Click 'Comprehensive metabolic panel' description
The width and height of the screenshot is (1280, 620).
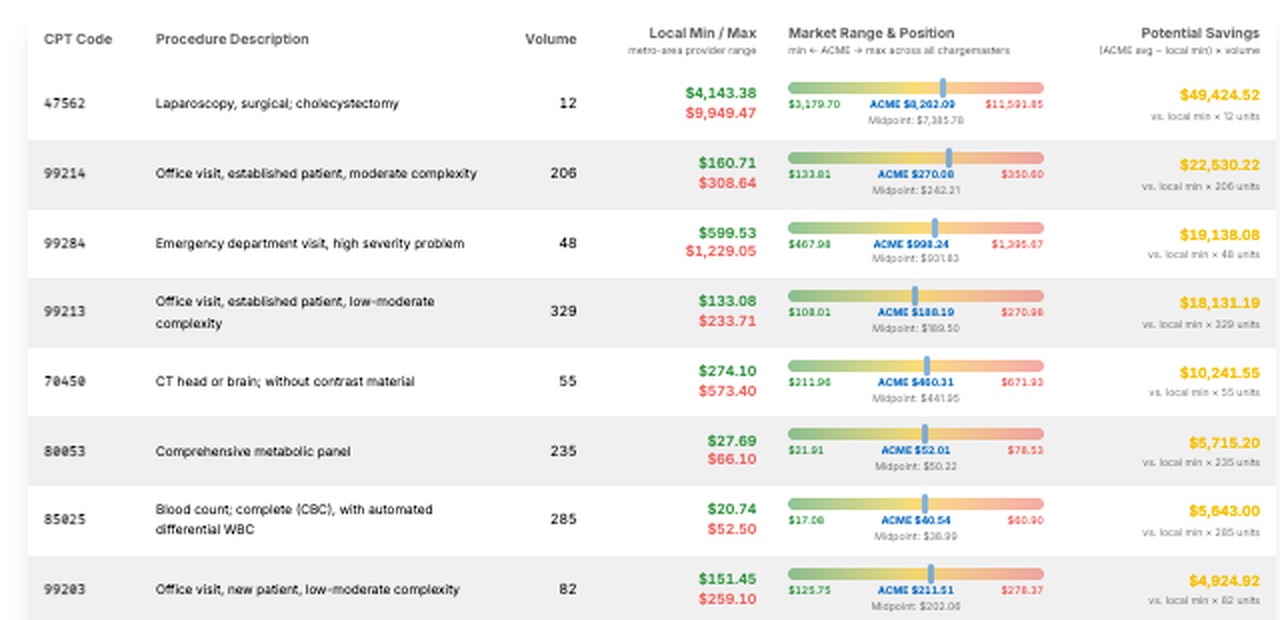click(254, 451)
